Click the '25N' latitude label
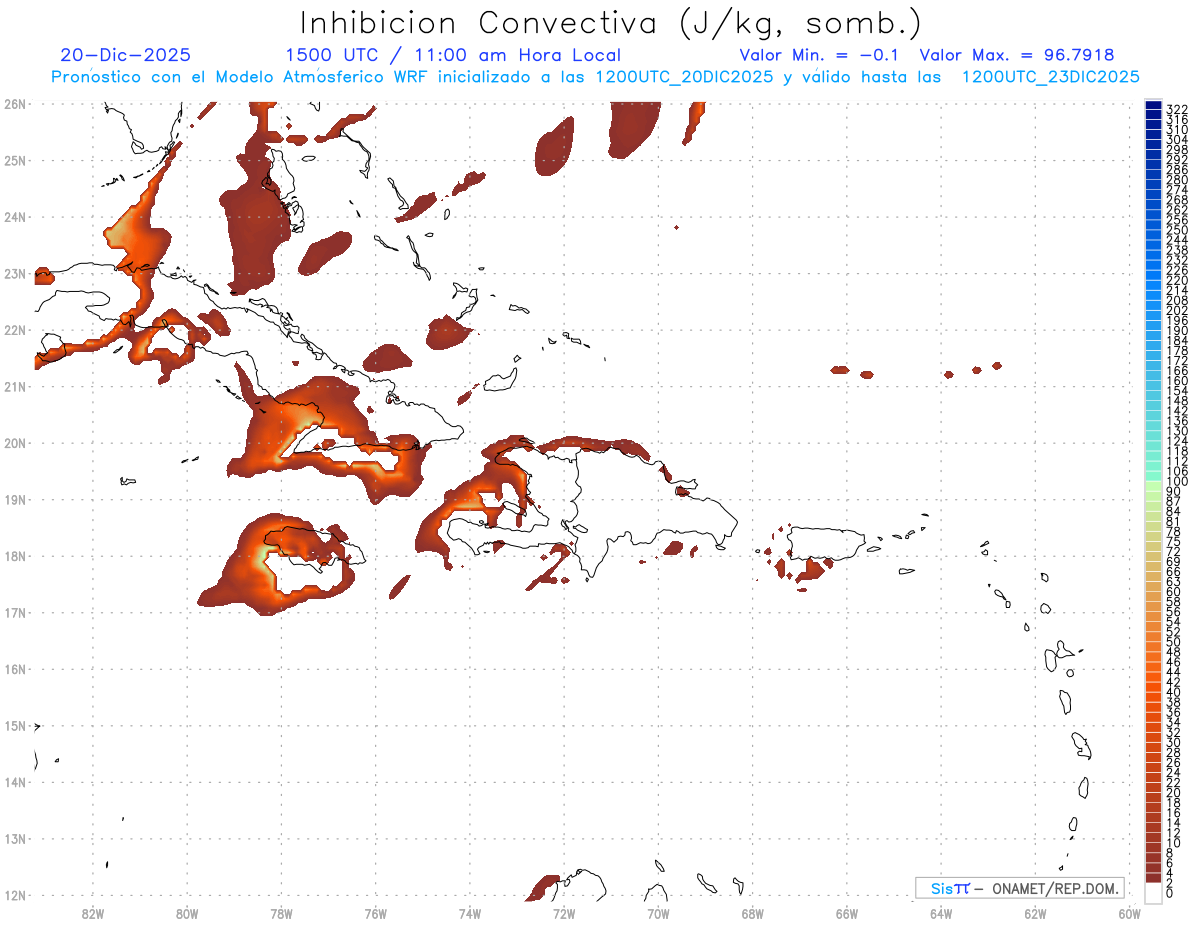Viewport: 1200px width, 927px height. (14, 160)
